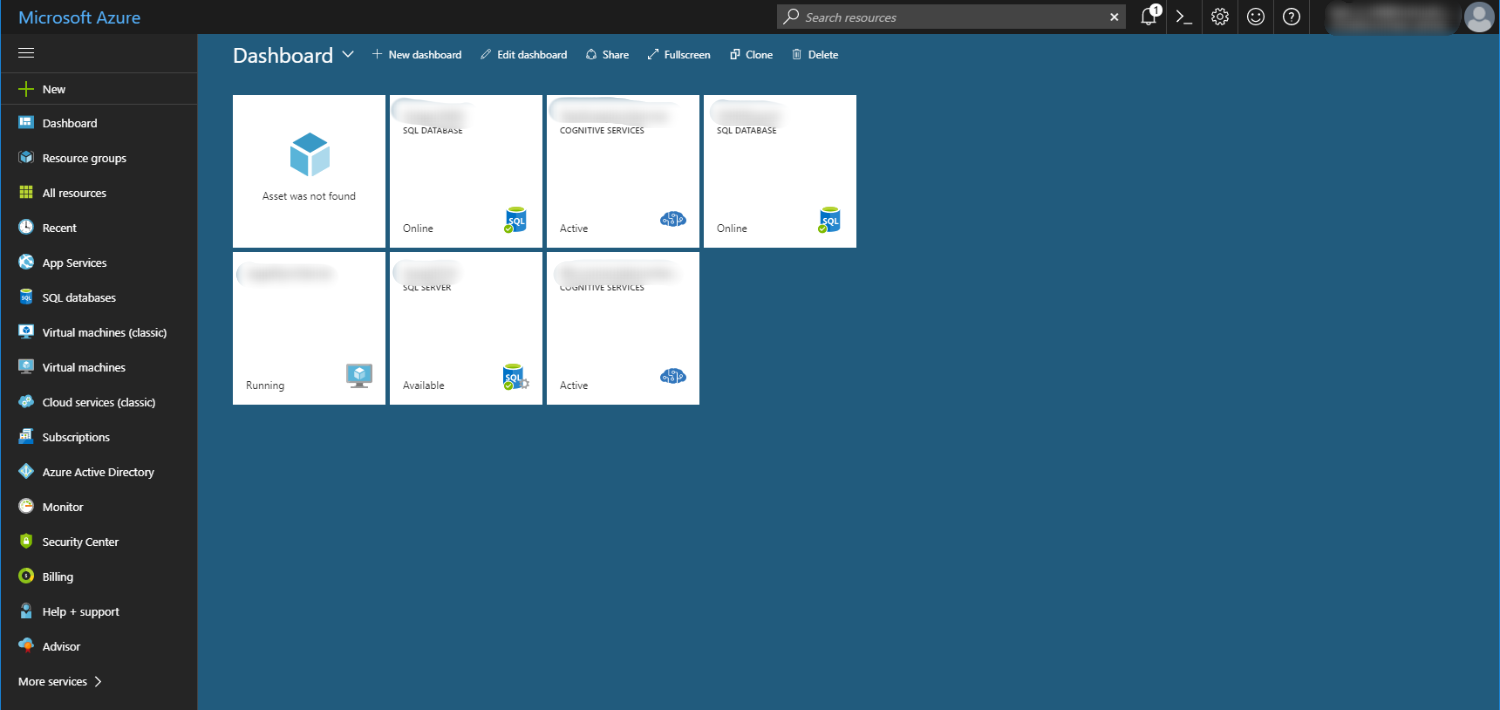Open Subscriptions in the sidebar
The width and height of the screenshot is (1500, 710).
tap(76, 437)
